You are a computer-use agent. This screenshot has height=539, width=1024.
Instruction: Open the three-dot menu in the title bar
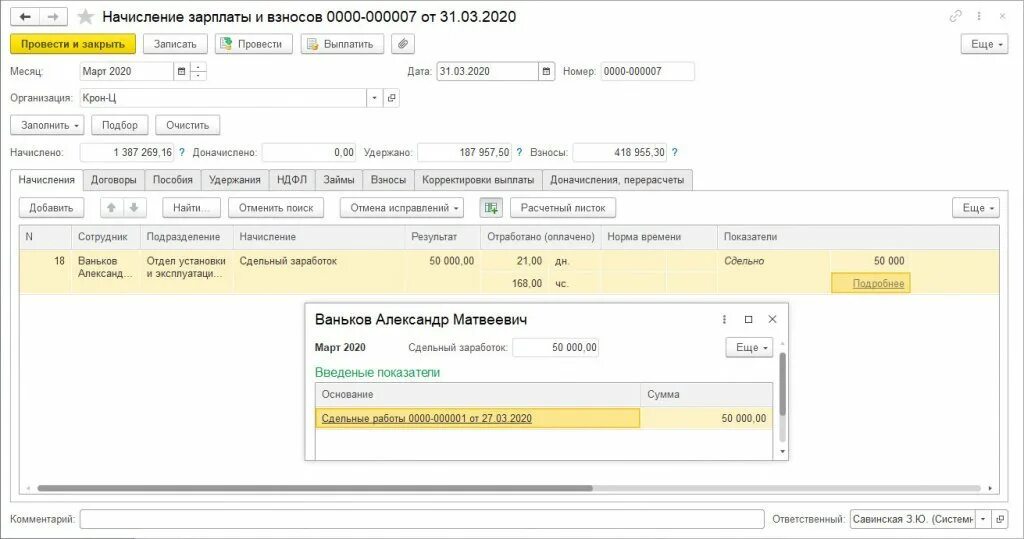click(x=979, y=16)
